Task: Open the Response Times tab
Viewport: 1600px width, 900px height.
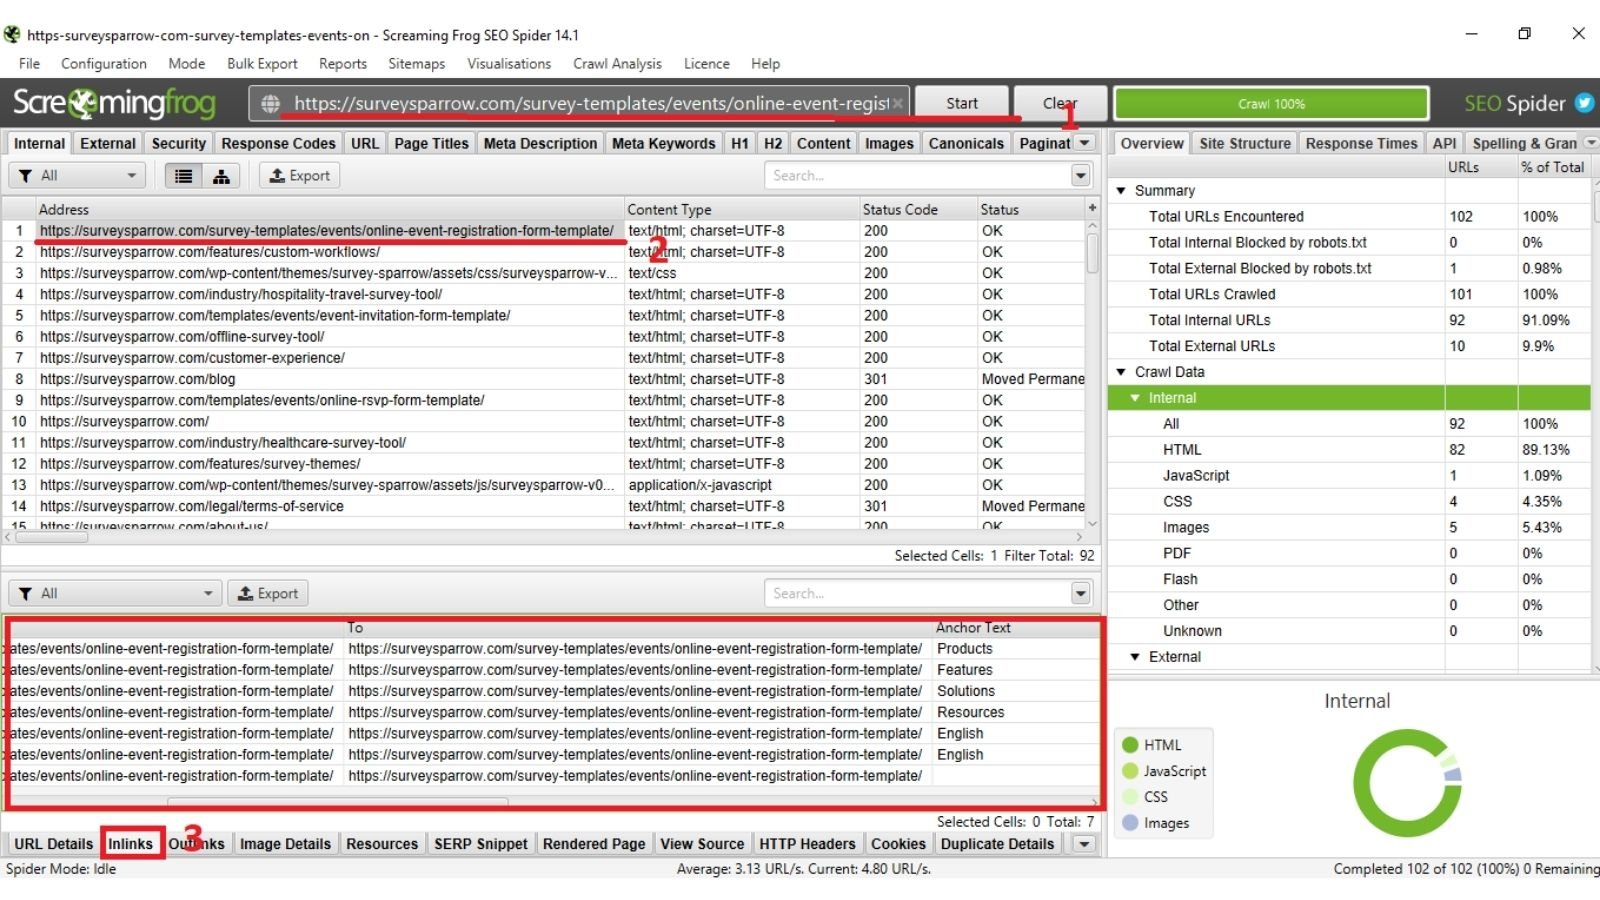Action: (1361, 143)
